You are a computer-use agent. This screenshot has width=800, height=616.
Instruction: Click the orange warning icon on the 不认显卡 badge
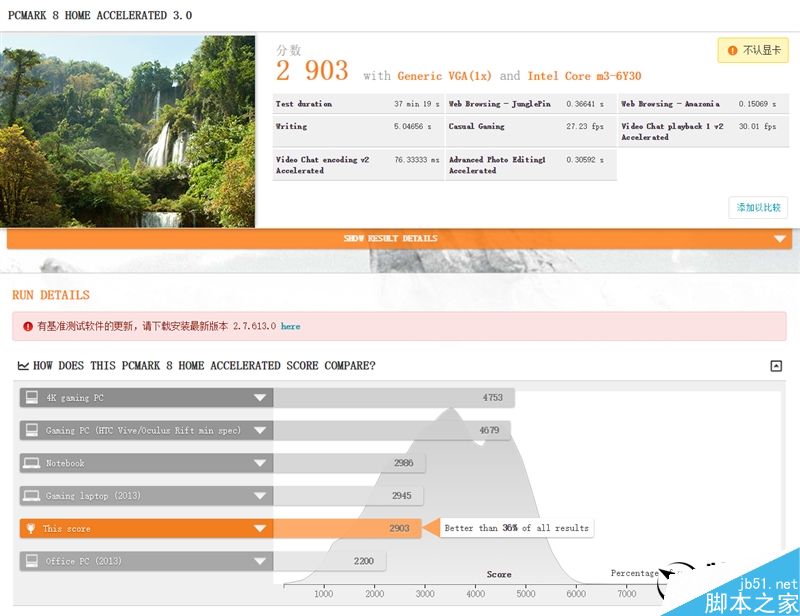pyautogui.click(x=733, y=50)
